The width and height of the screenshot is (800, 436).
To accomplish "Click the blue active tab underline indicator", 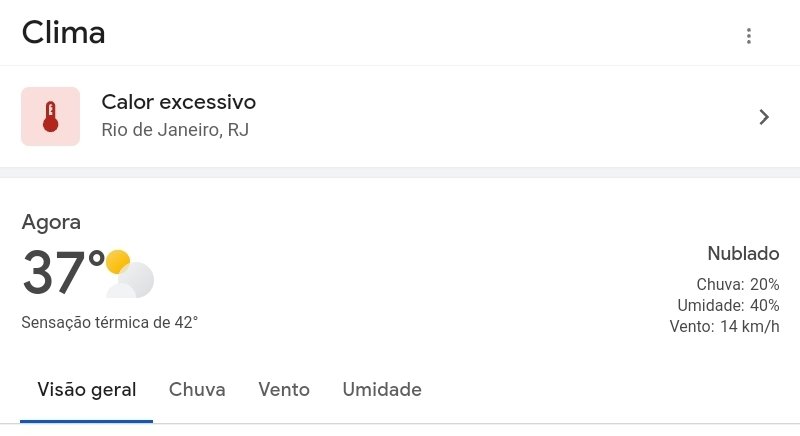I will pos(87,421).
